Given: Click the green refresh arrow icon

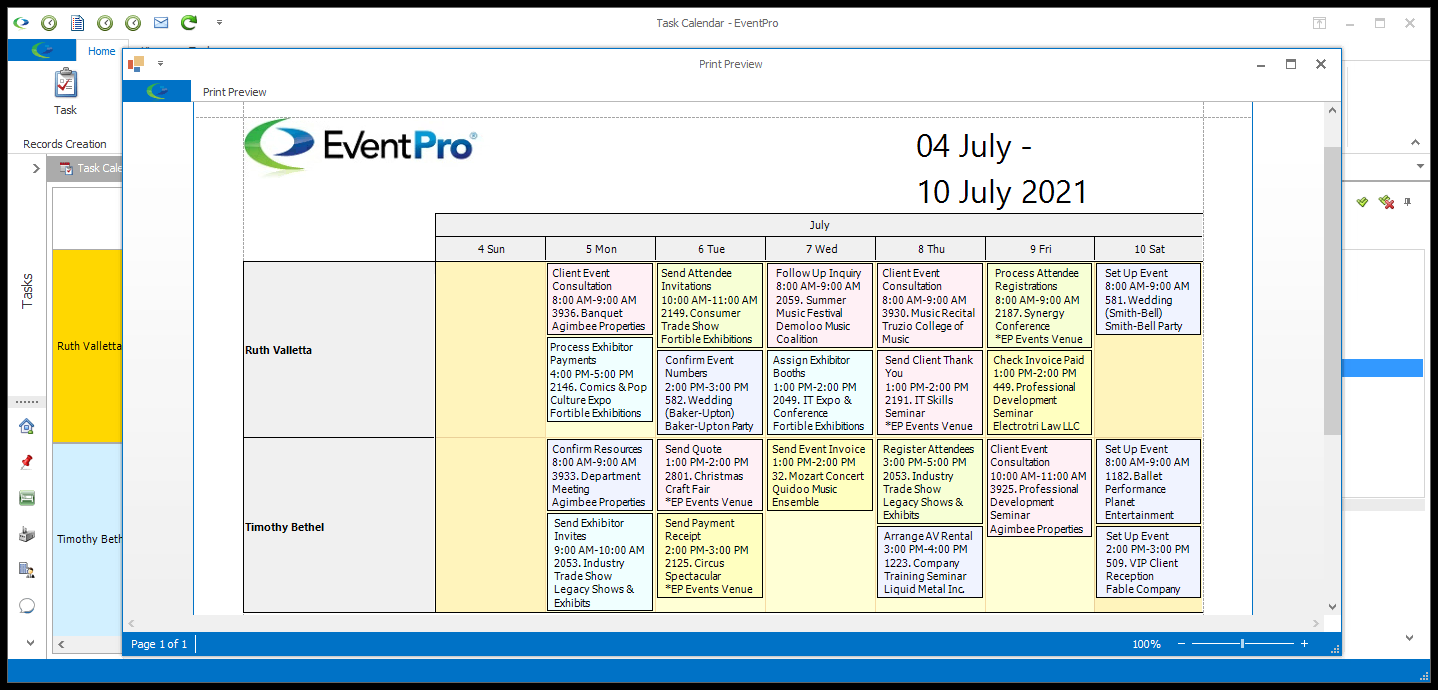Looking at the screenshot, I should point(189,22).
